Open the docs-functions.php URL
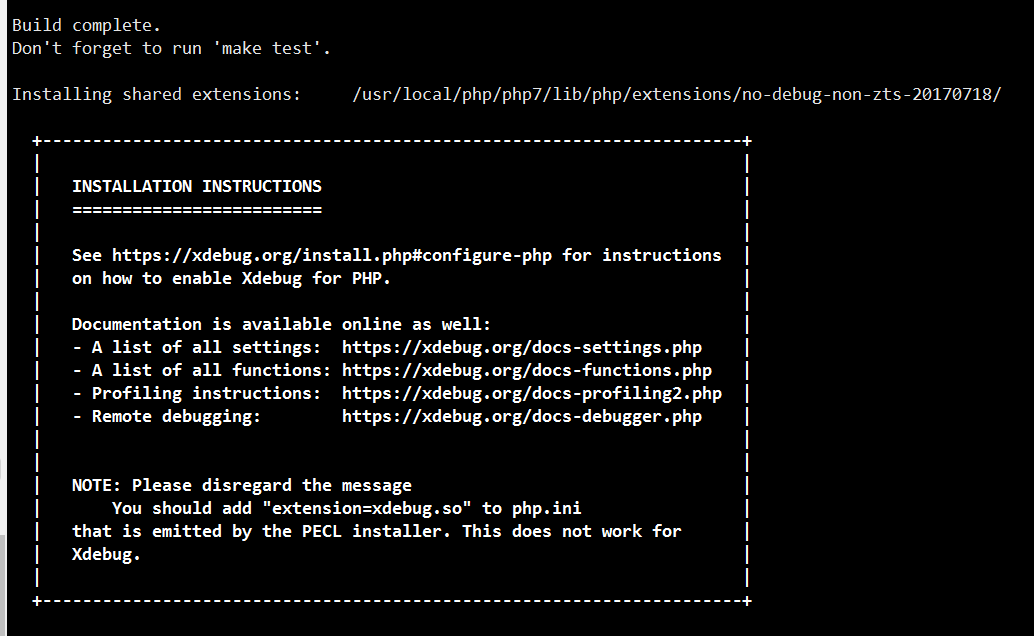1034x636 pixels. point(526,371)
